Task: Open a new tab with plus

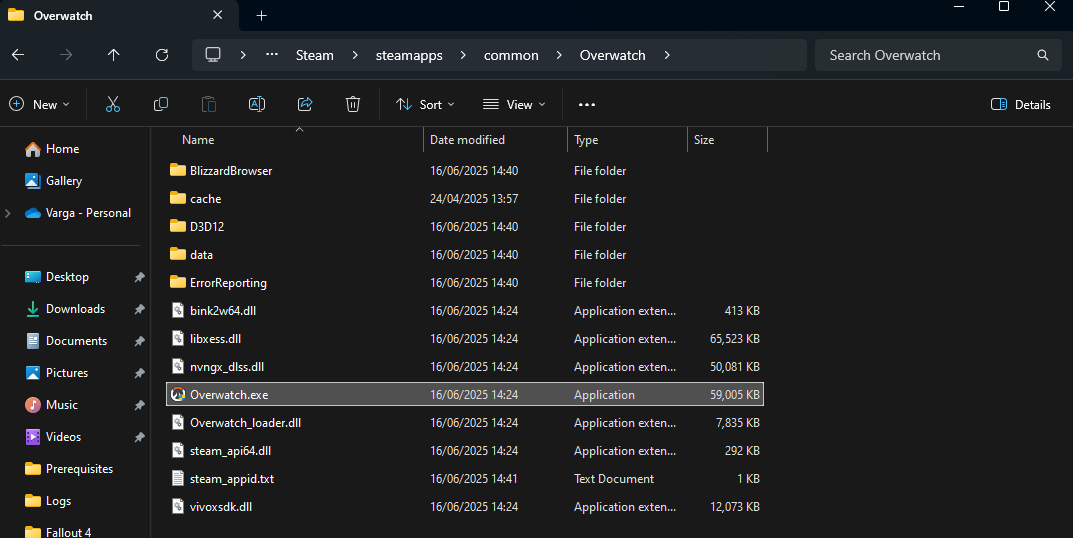Action: tap(261, 15)
